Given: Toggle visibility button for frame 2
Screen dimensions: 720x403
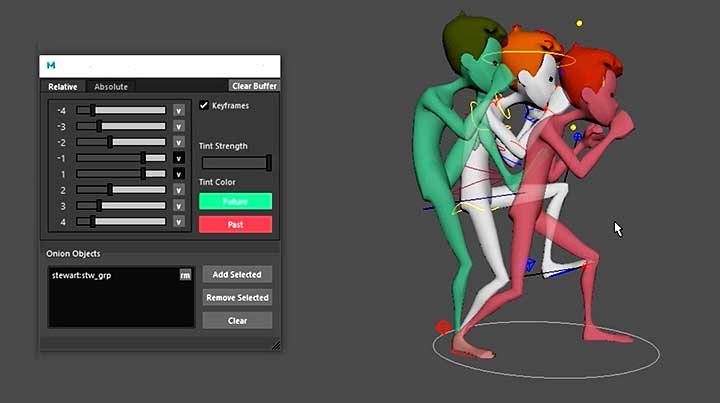Looking at the screenshot, I should (179, 190).
